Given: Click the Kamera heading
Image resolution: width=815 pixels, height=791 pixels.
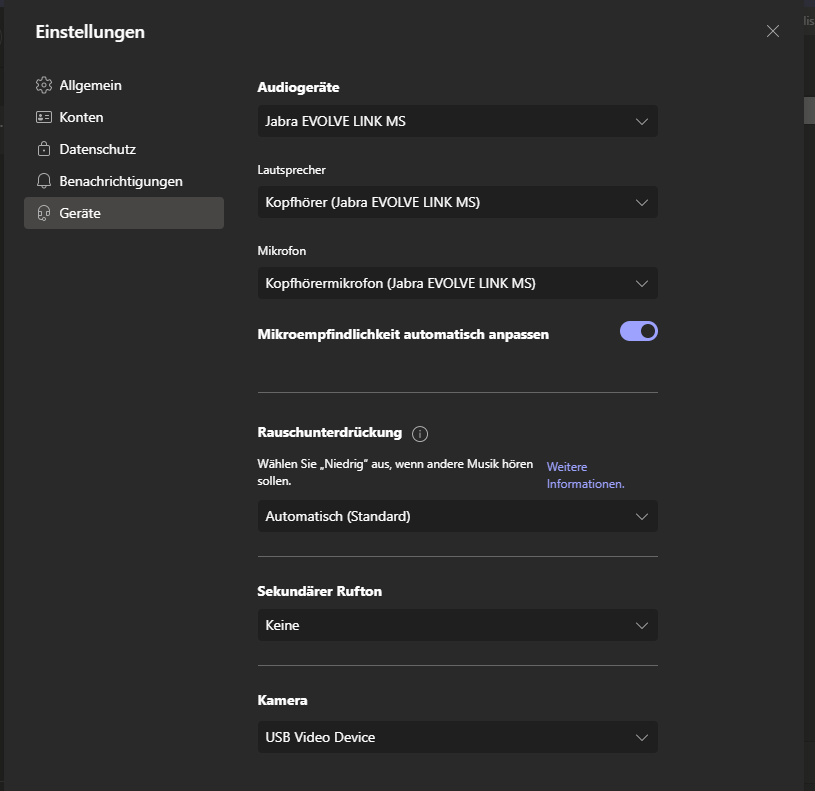Looking at the screenshot, I should (x=282, y=701).
